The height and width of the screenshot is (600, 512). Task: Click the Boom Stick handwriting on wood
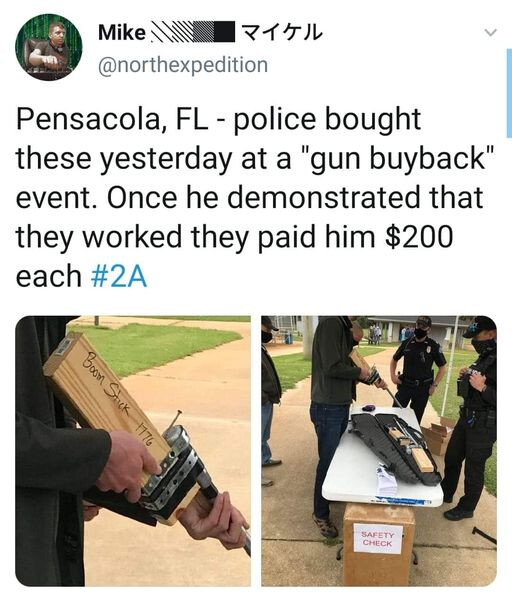click(108, 386)
